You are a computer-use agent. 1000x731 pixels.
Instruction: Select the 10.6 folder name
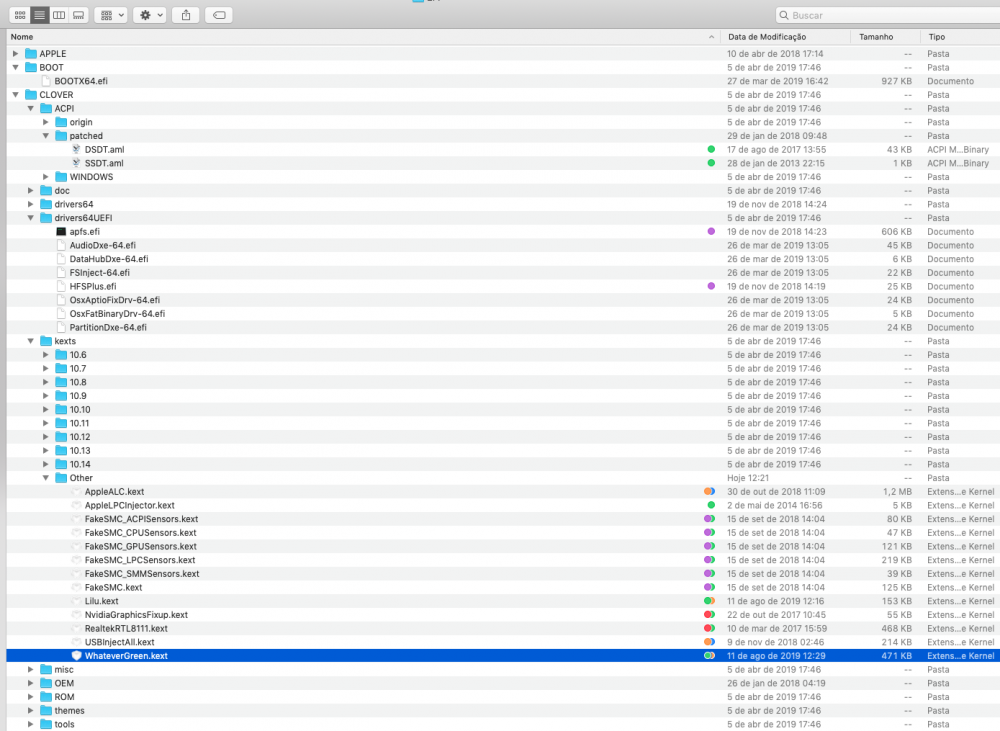78,355
